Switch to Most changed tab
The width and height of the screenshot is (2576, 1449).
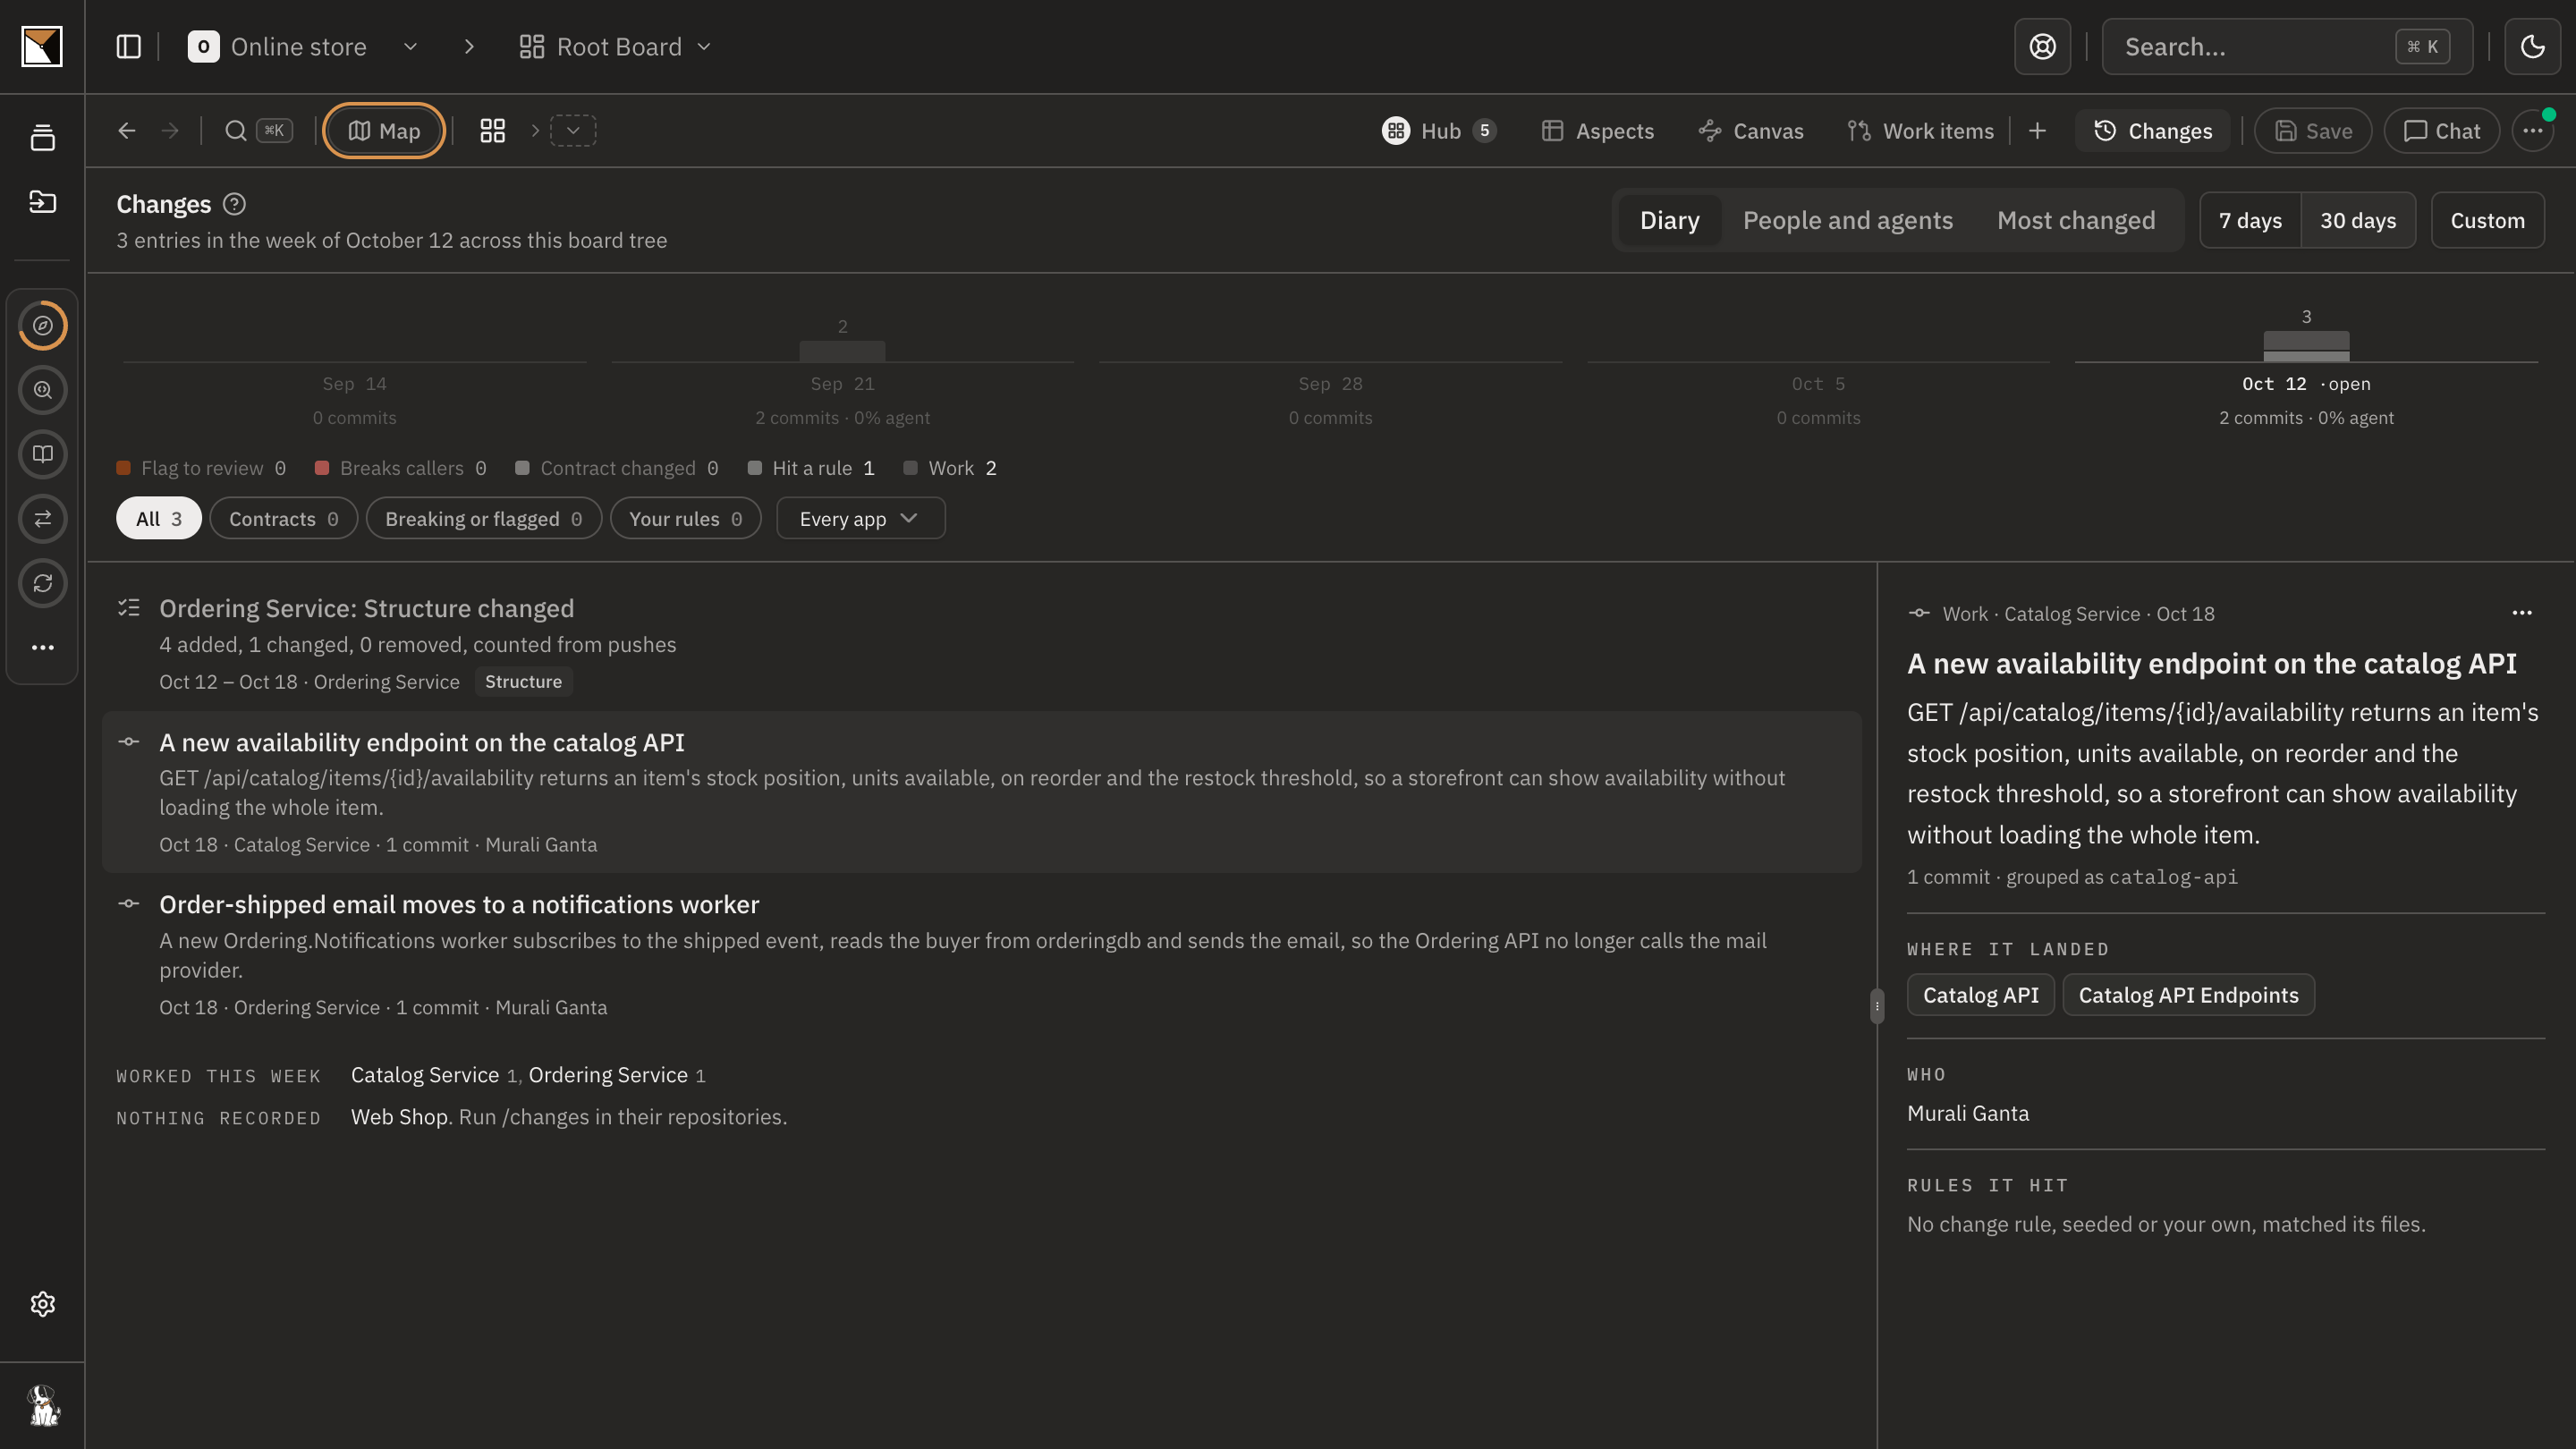point(2076,220)
